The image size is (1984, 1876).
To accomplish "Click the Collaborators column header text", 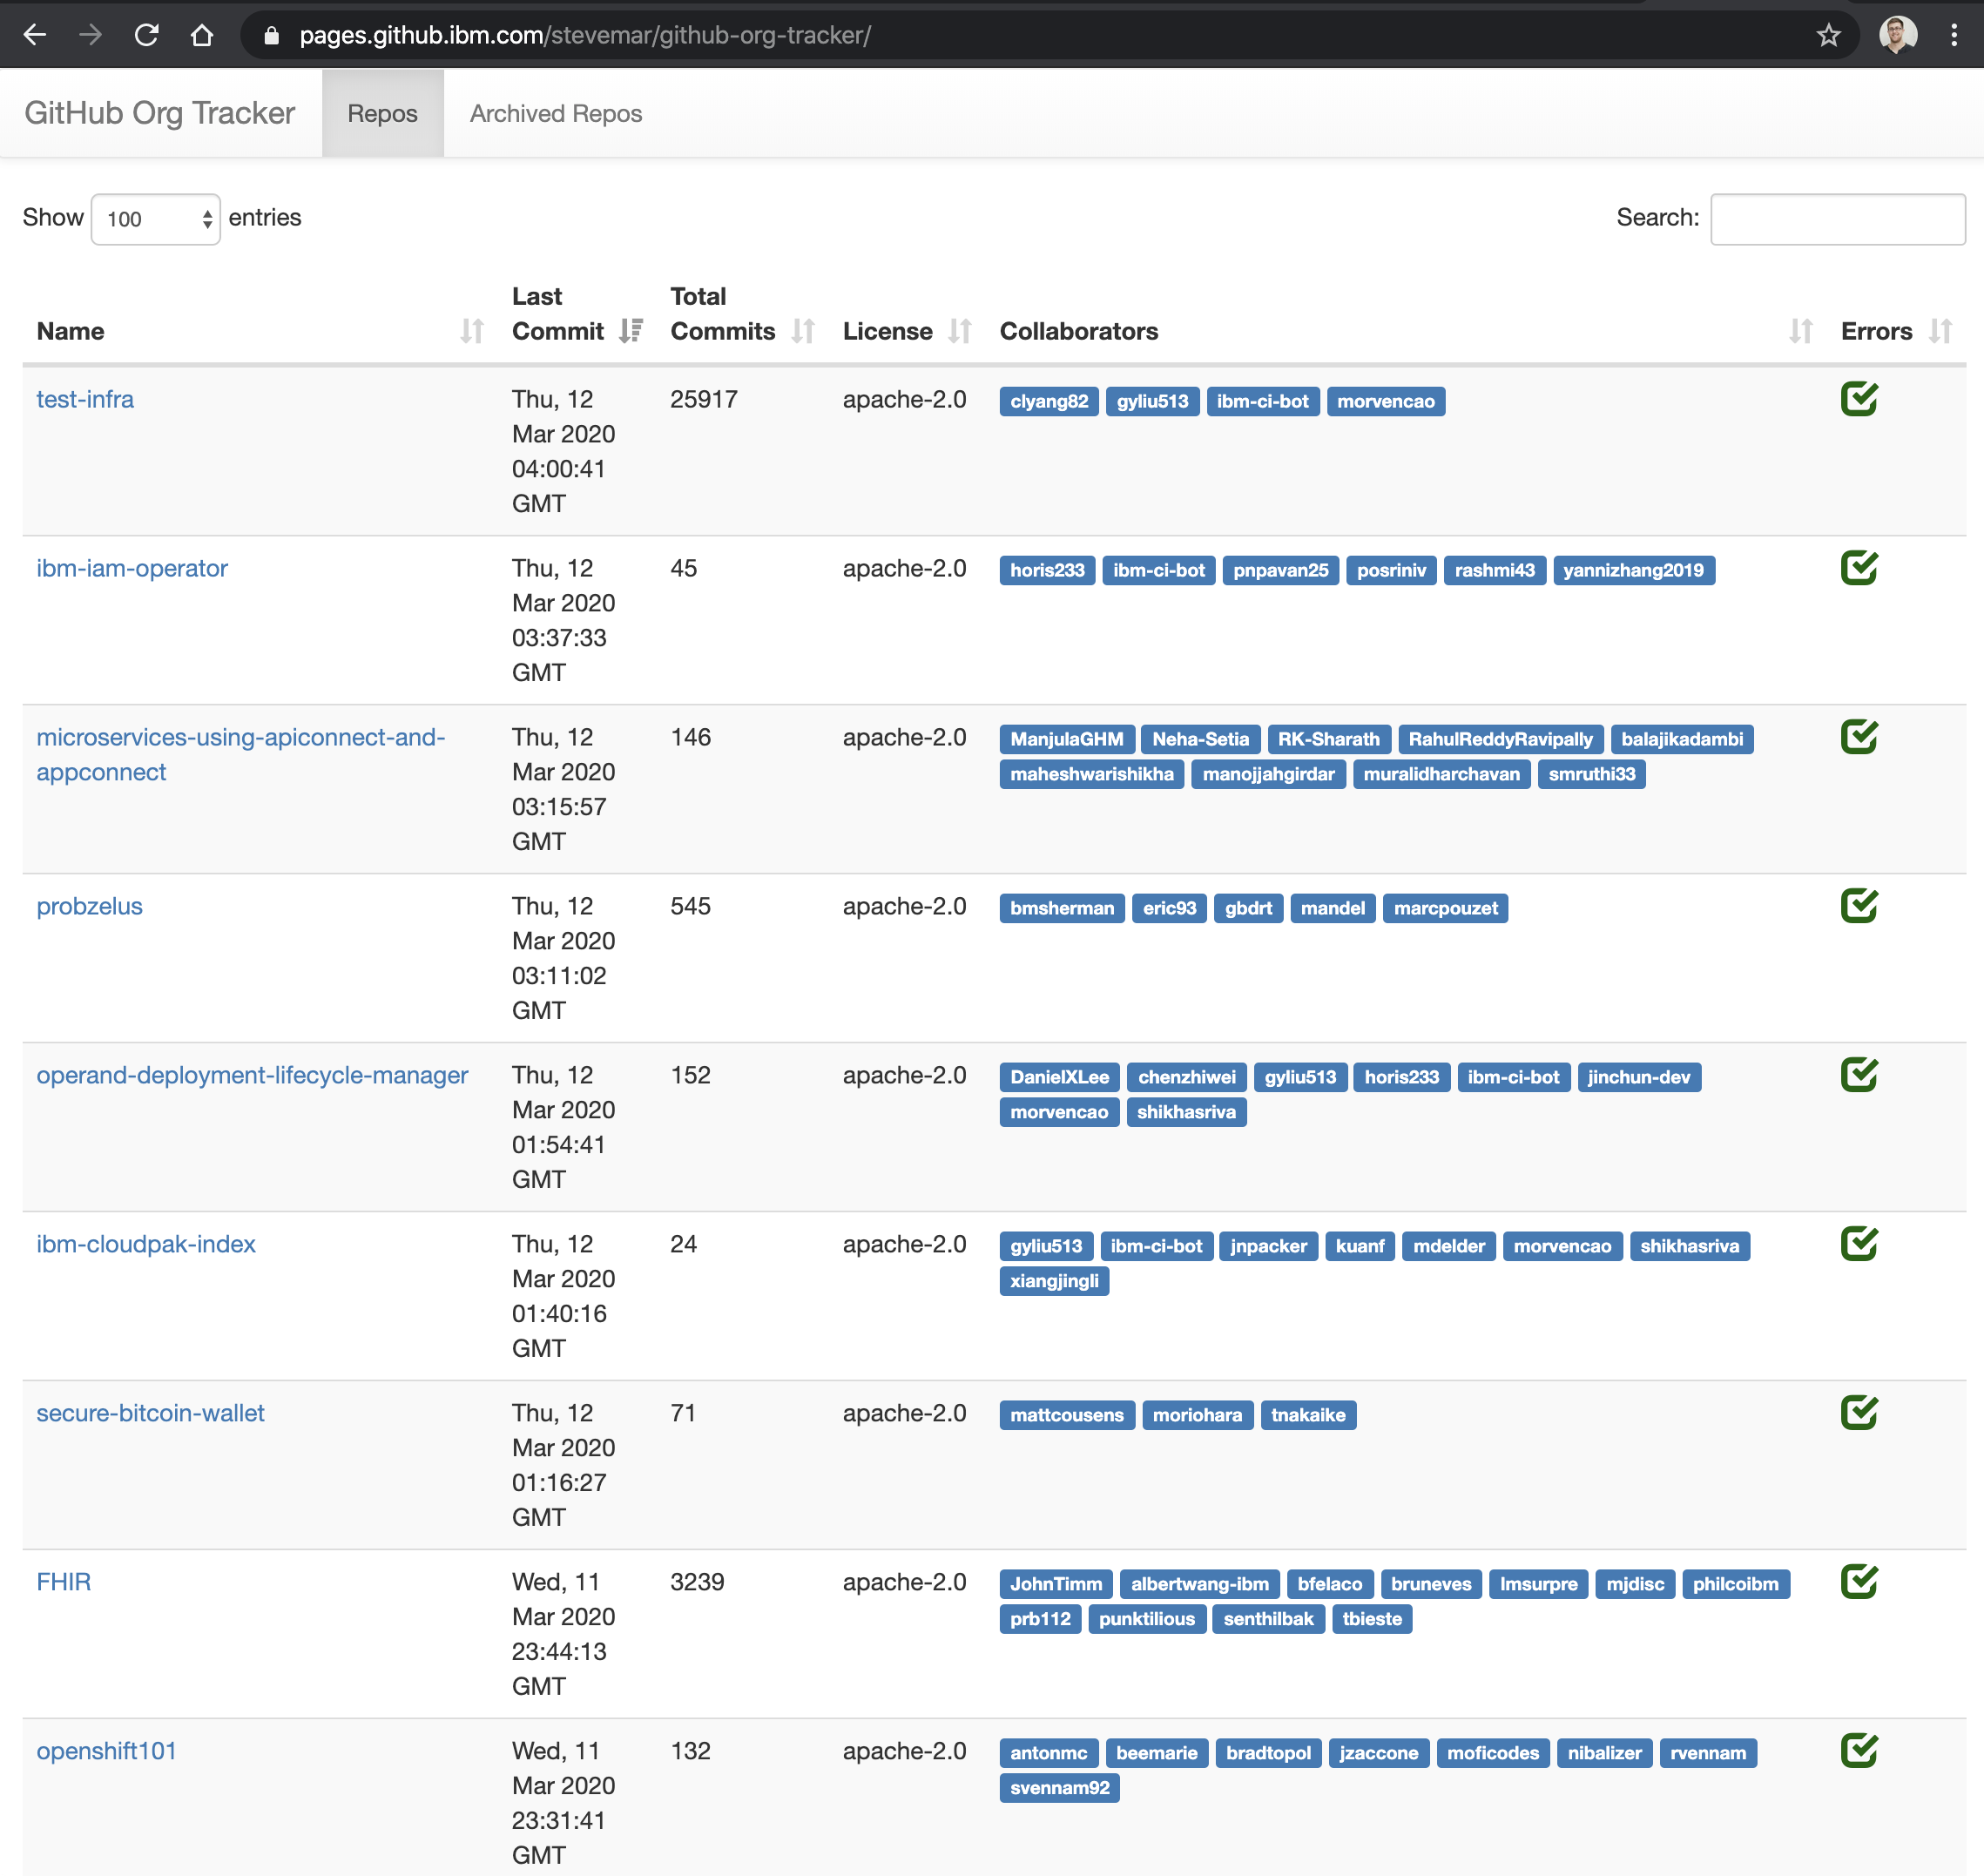I will [1079, 331].
